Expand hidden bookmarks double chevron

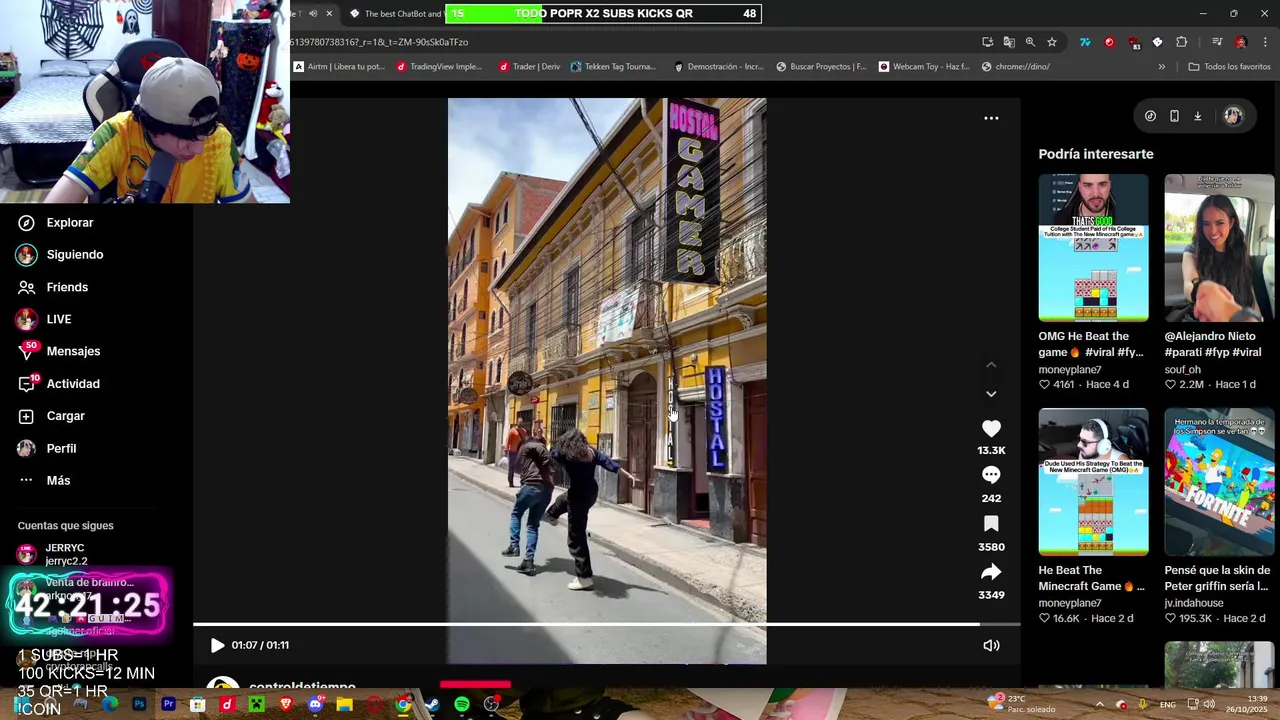(1161, 67)
